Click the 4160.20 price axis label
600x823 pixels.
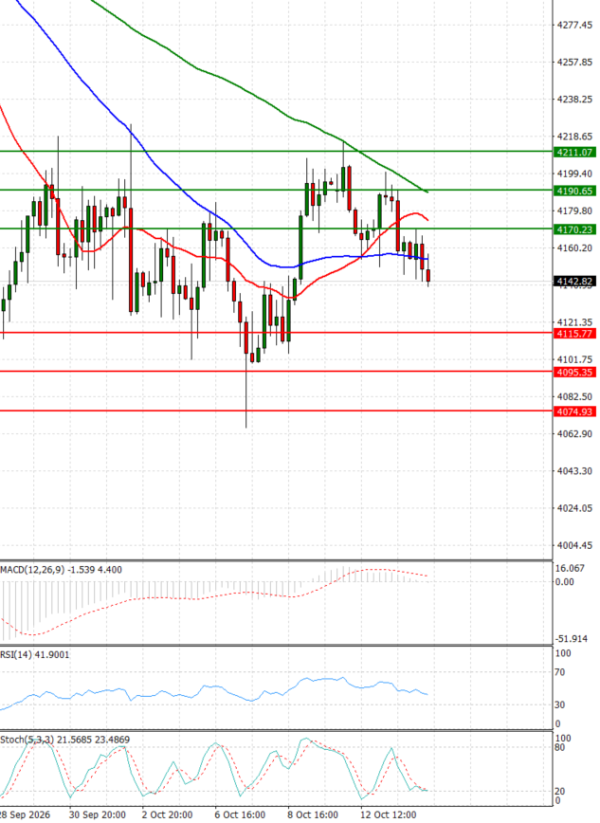(575, 248)
